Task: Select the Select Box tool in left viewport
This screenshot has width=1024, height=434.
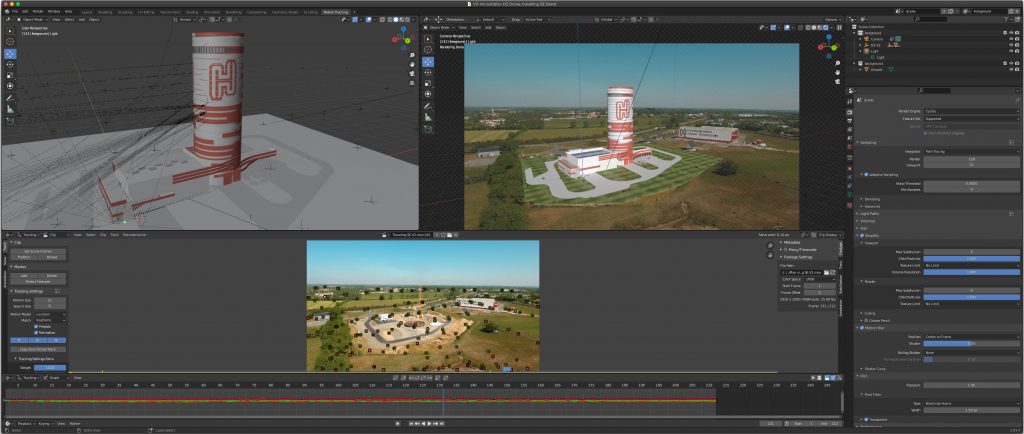Action: coord(10,31)
